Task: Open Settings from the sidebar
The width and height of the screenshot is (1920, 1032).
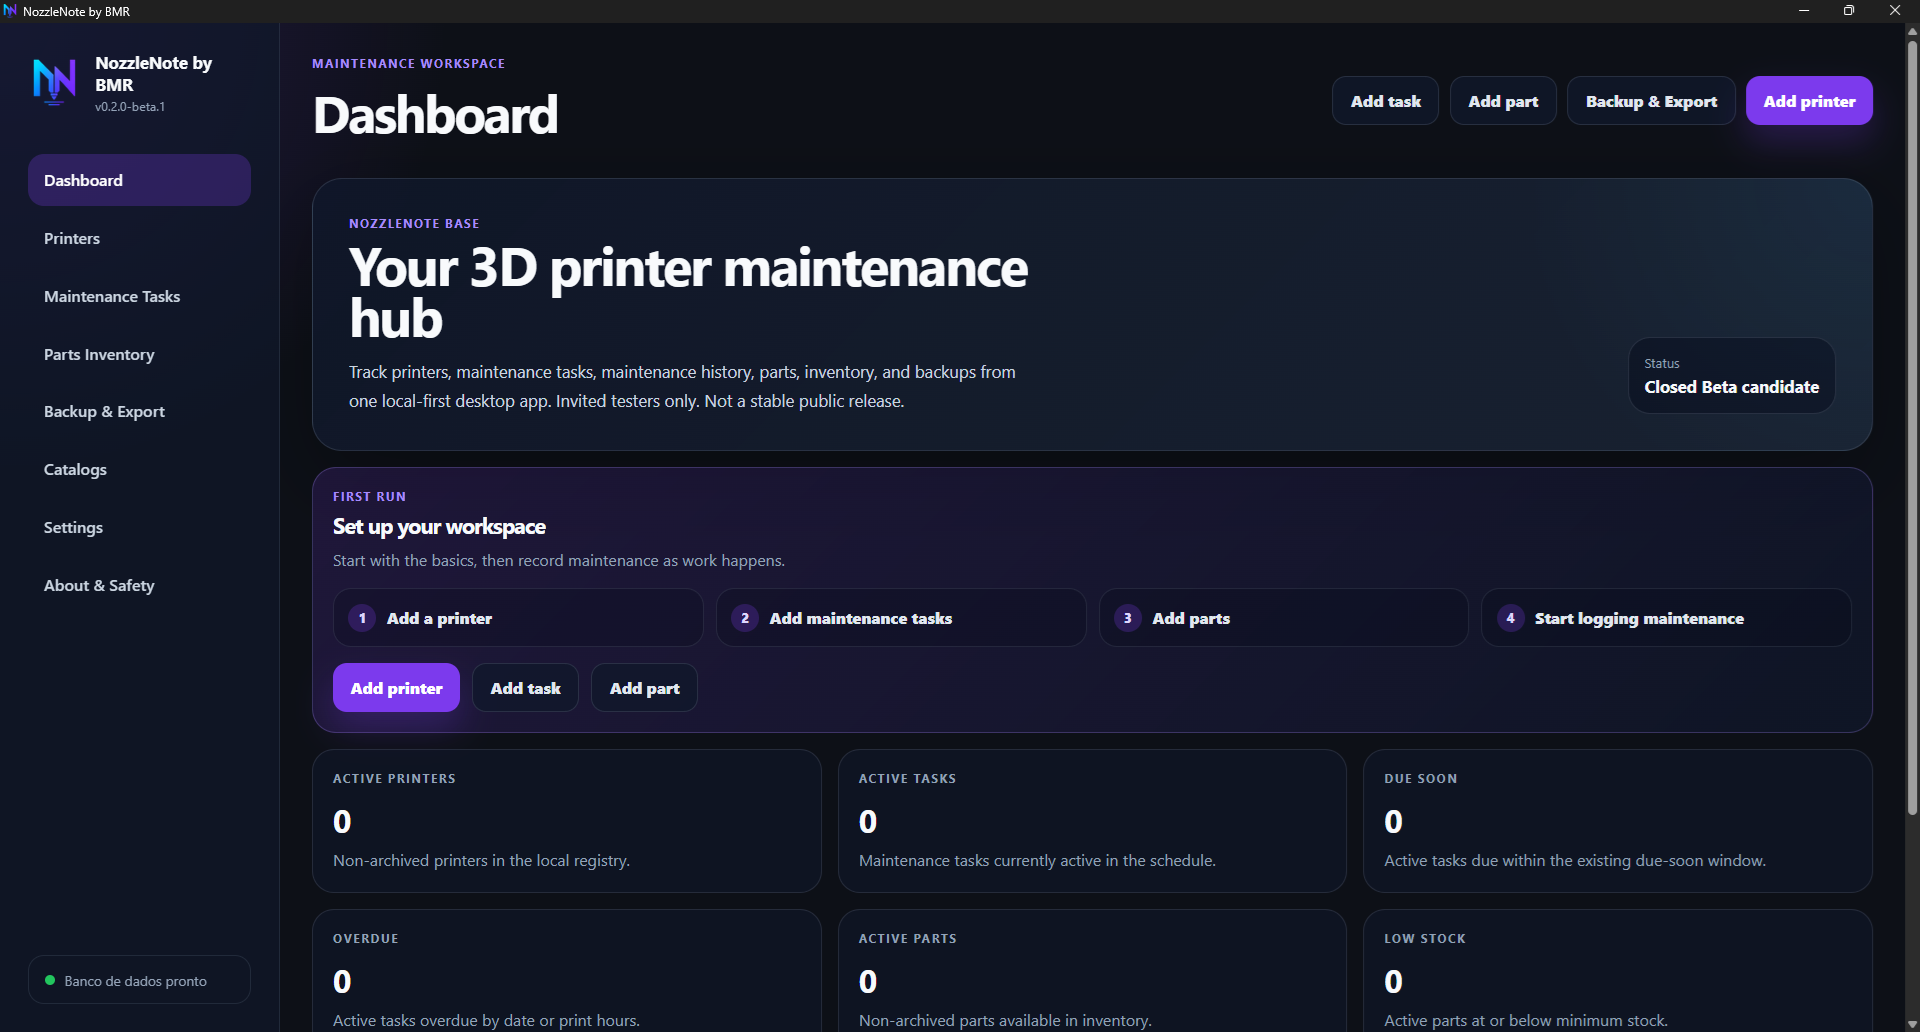Action: point(139,527)
